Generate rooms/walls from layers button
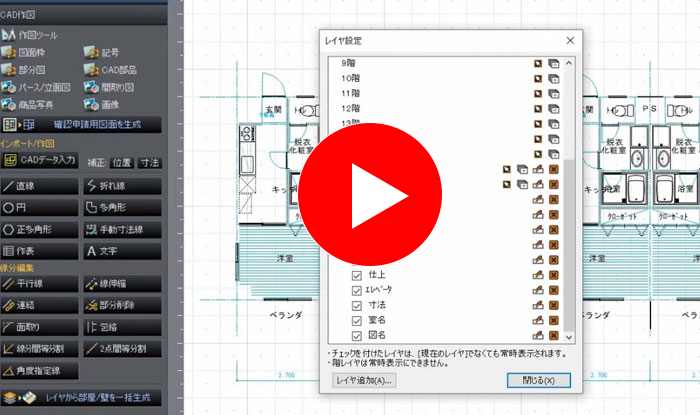Image resolution: width=700 pixels, height=415 pixels. [81, 398]
